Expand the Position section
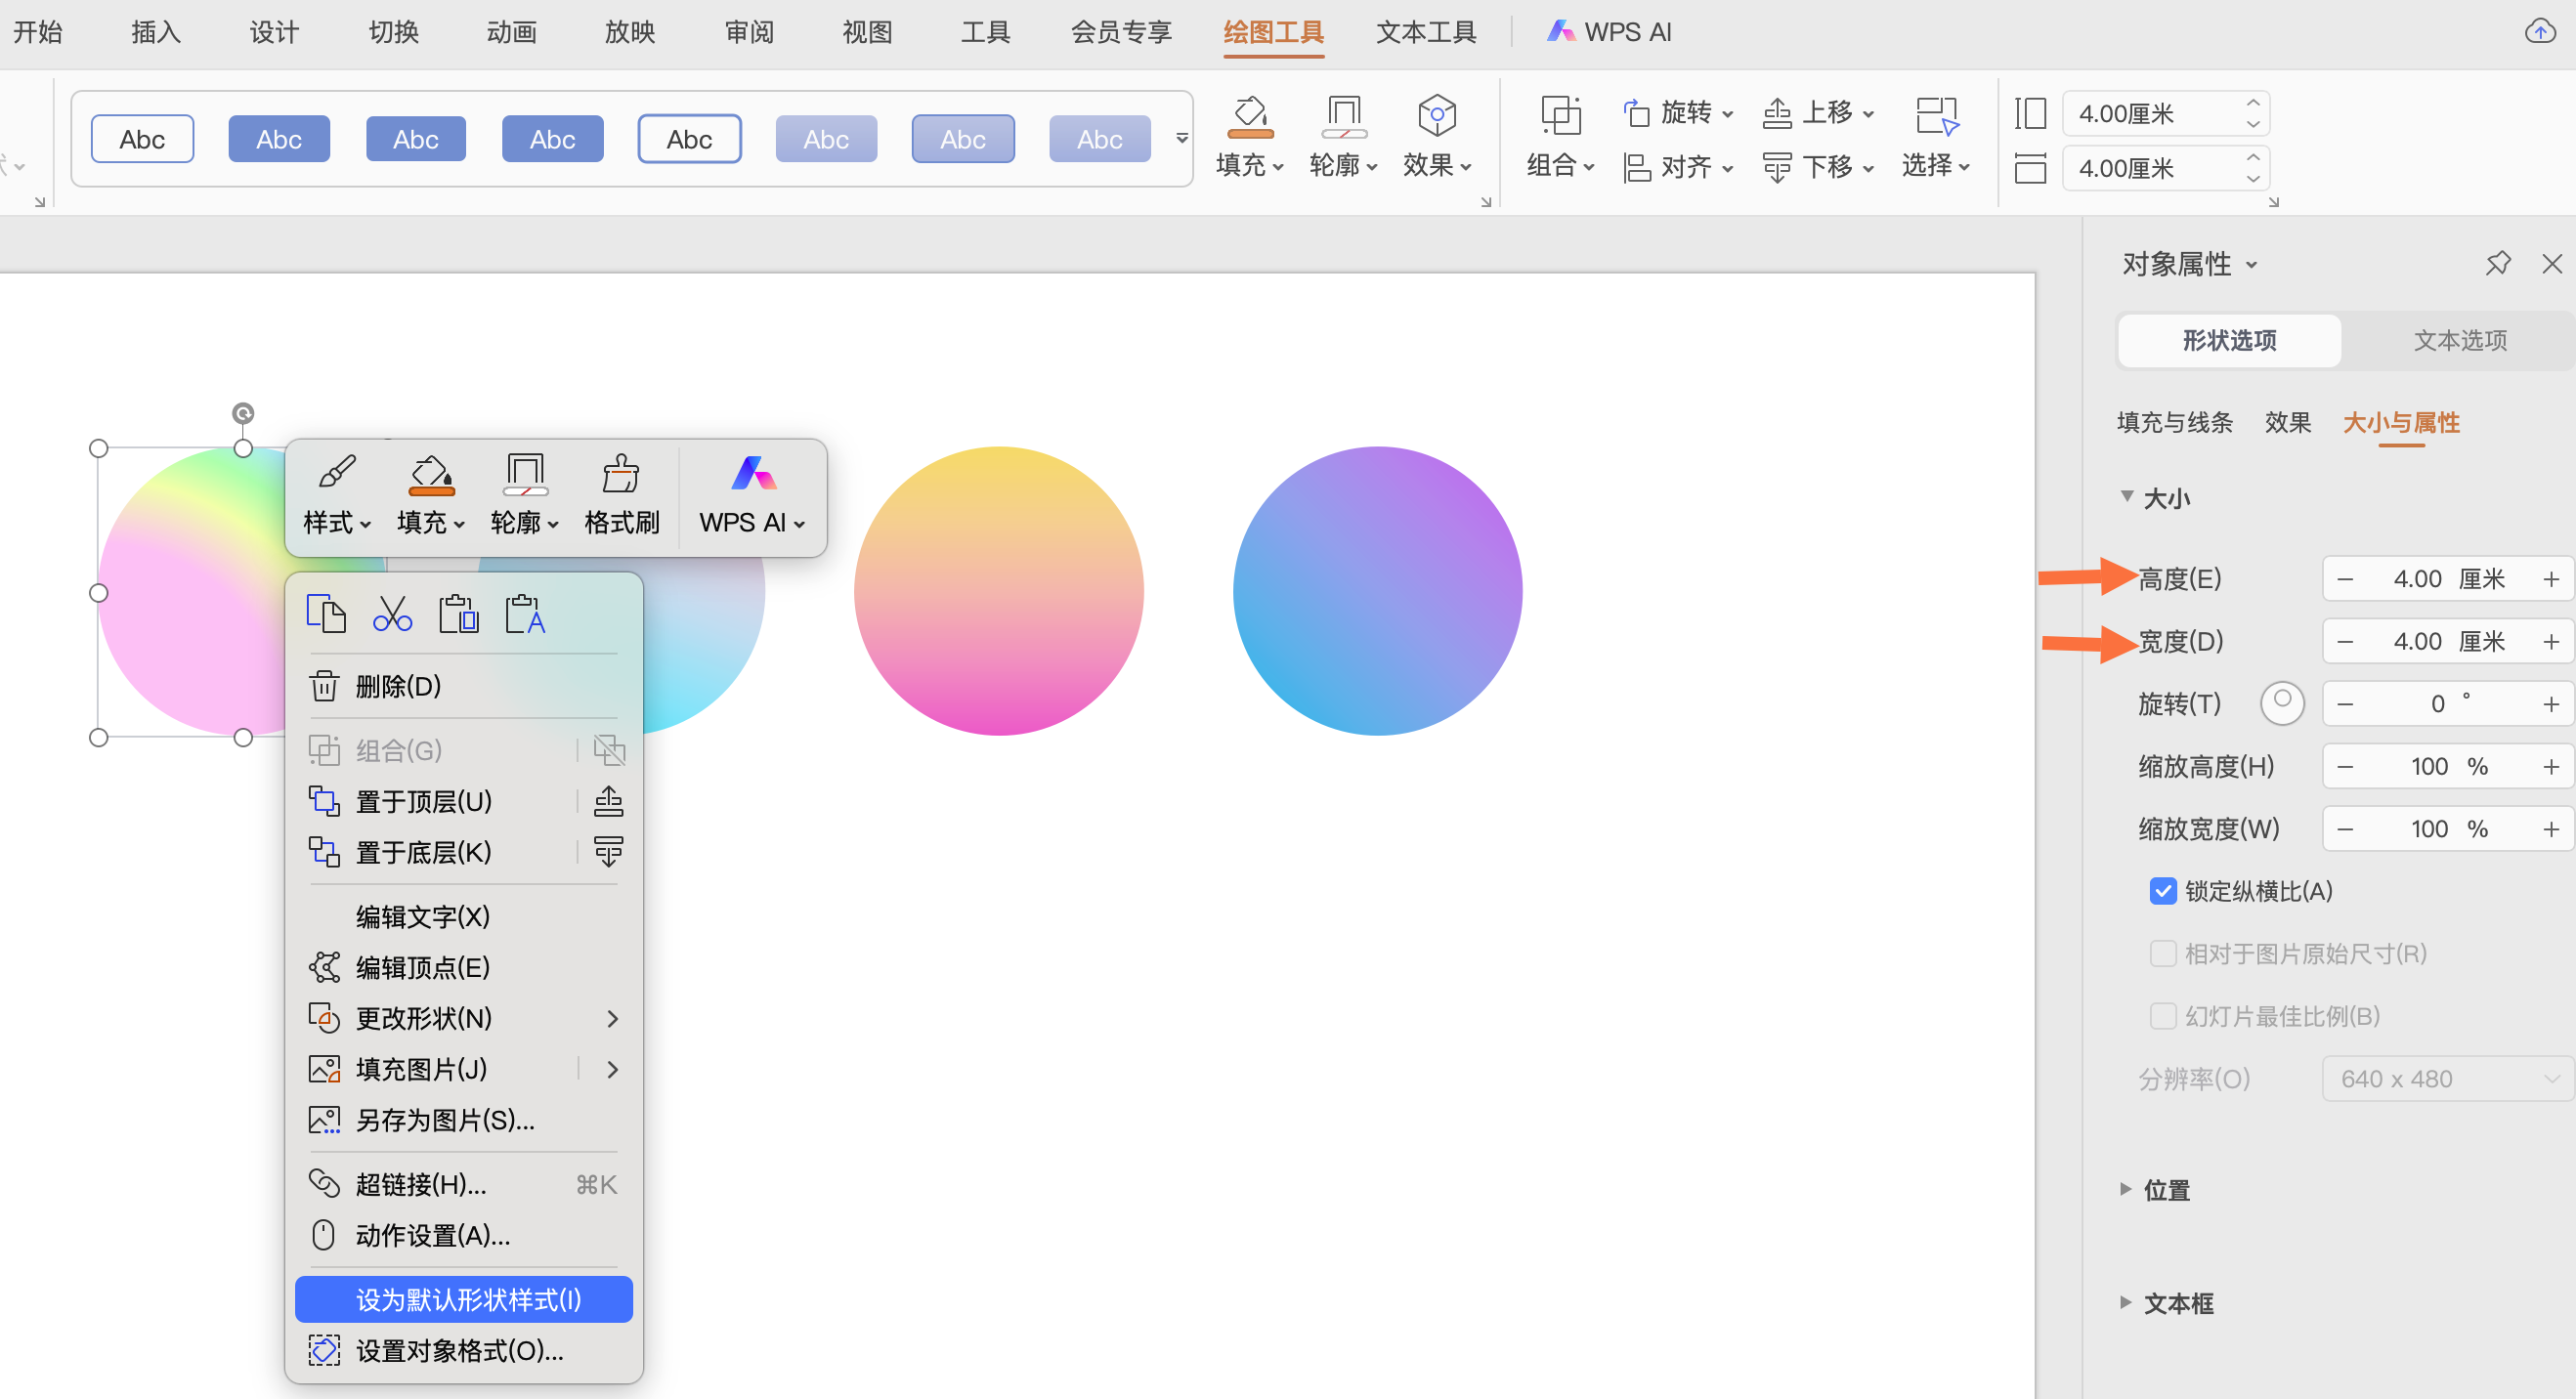Image resolution: width=2576 pixels, height=1399 pixels. (2166, 1190)
